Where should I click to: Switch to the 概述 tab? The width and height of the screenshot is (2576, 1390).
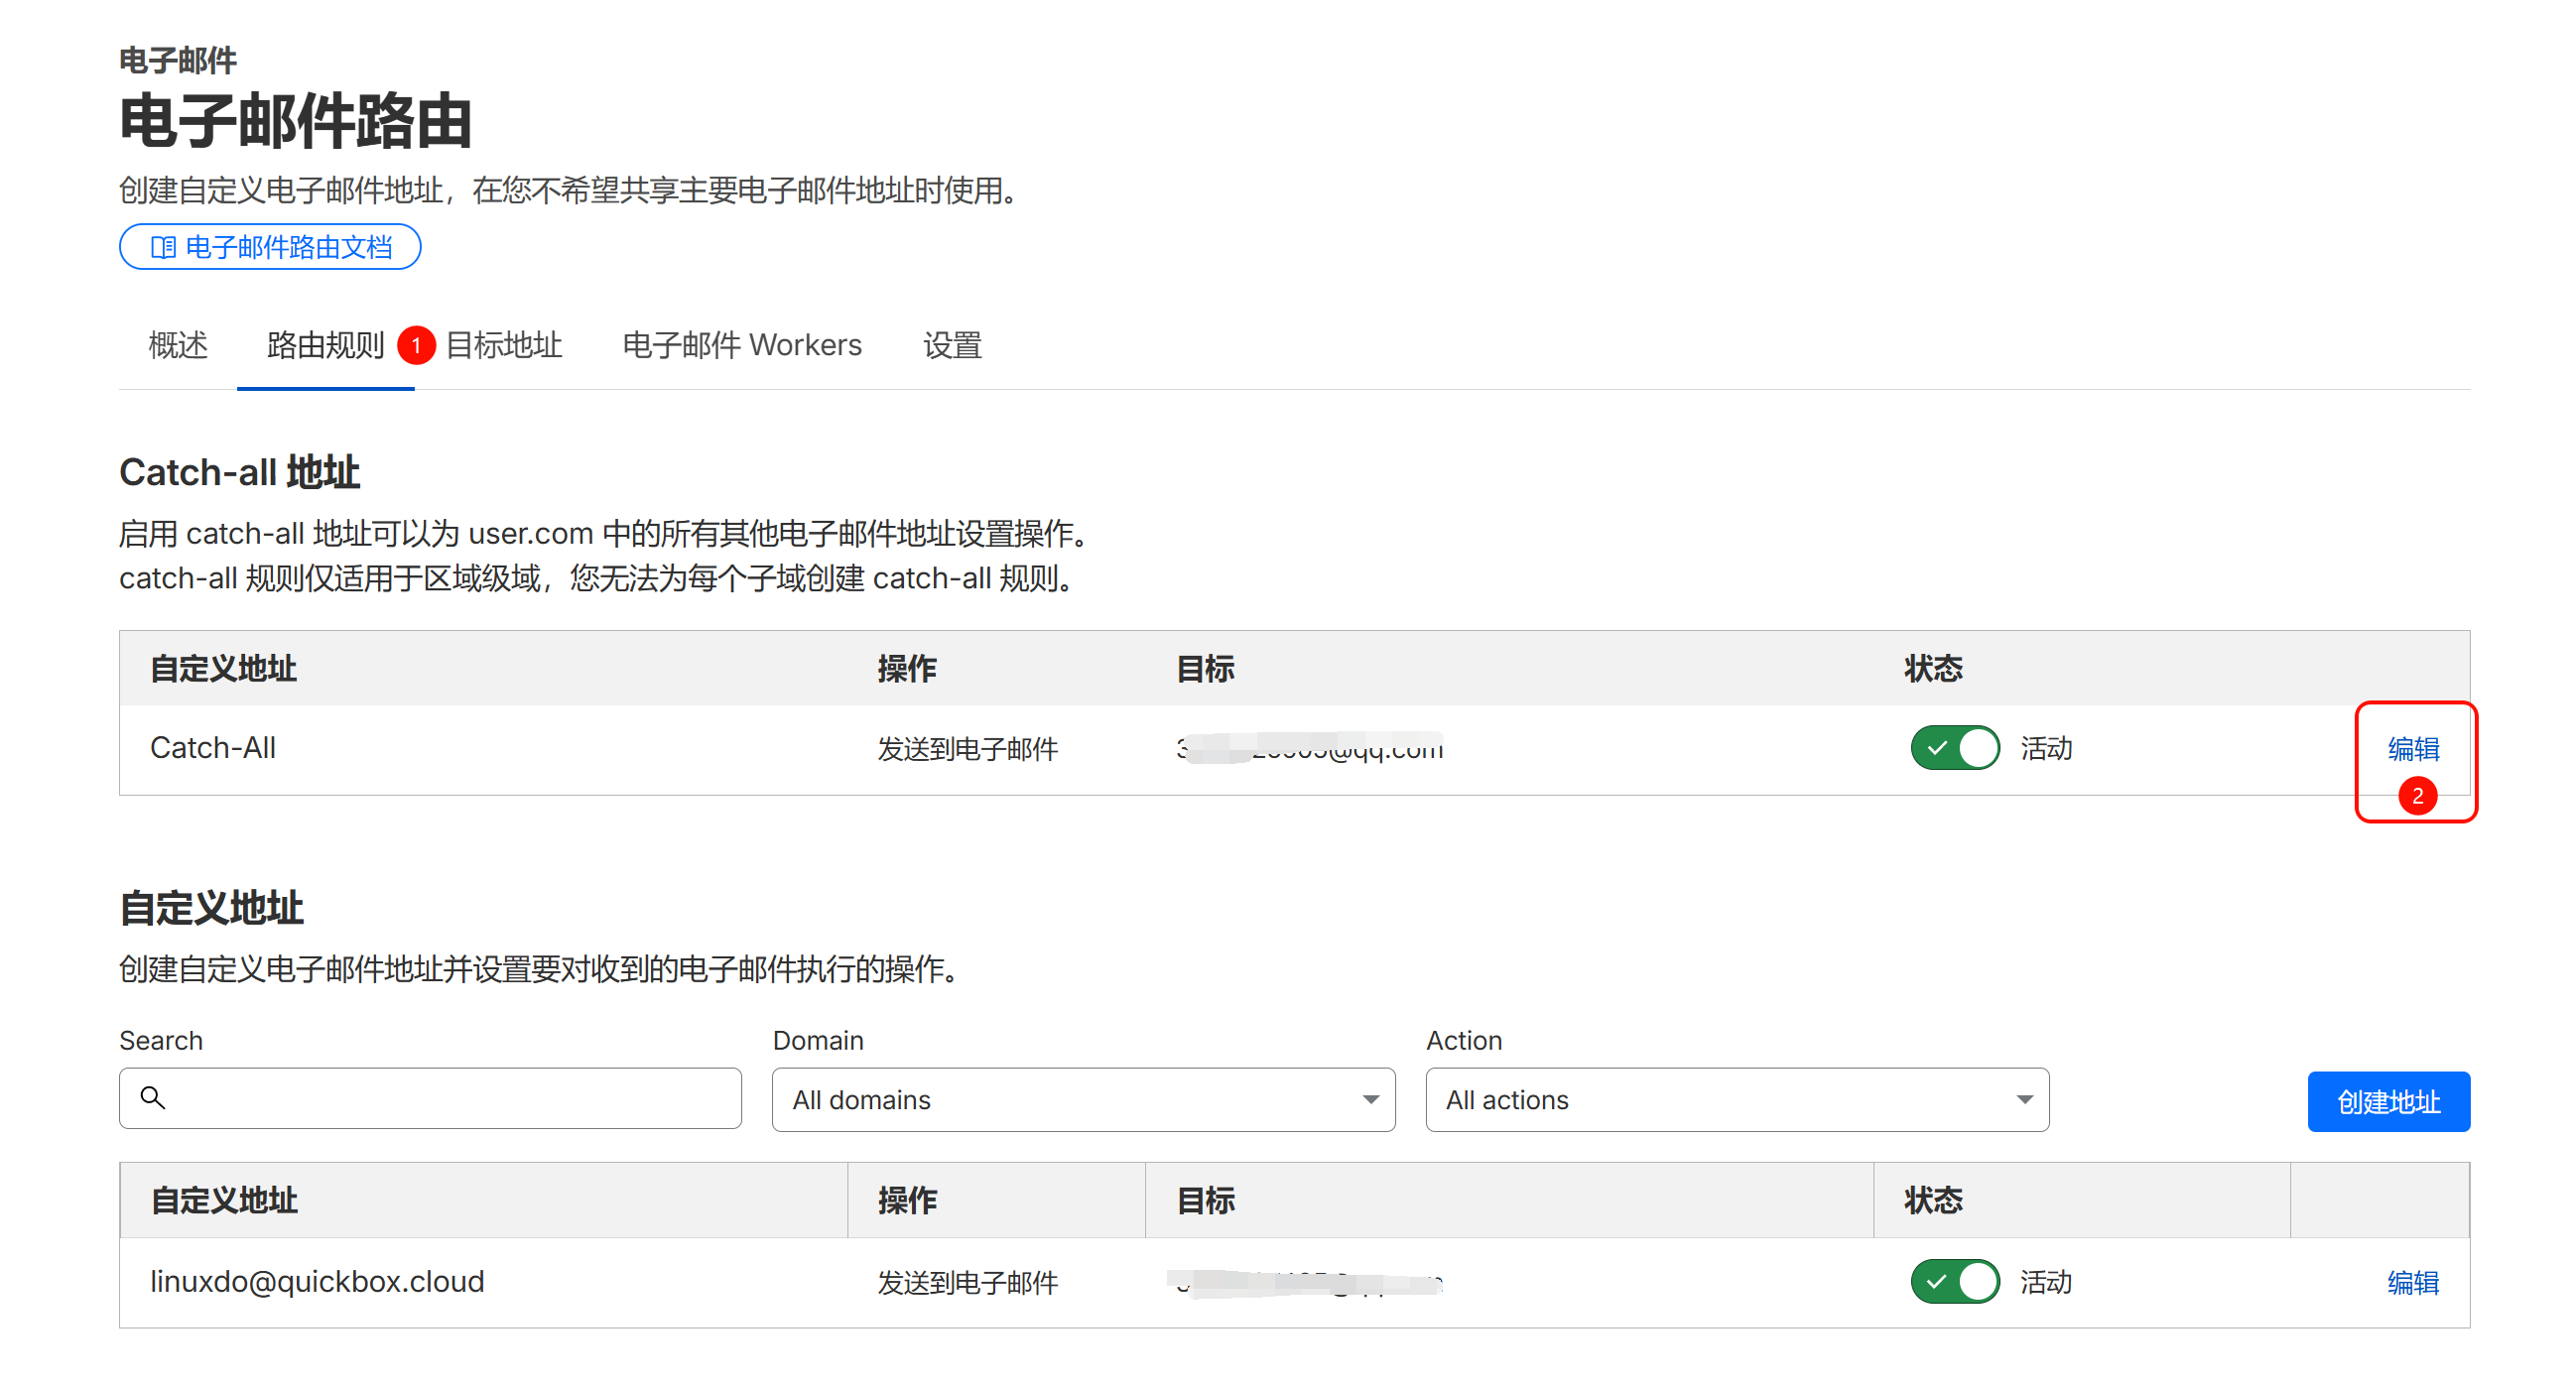(178, 345)
